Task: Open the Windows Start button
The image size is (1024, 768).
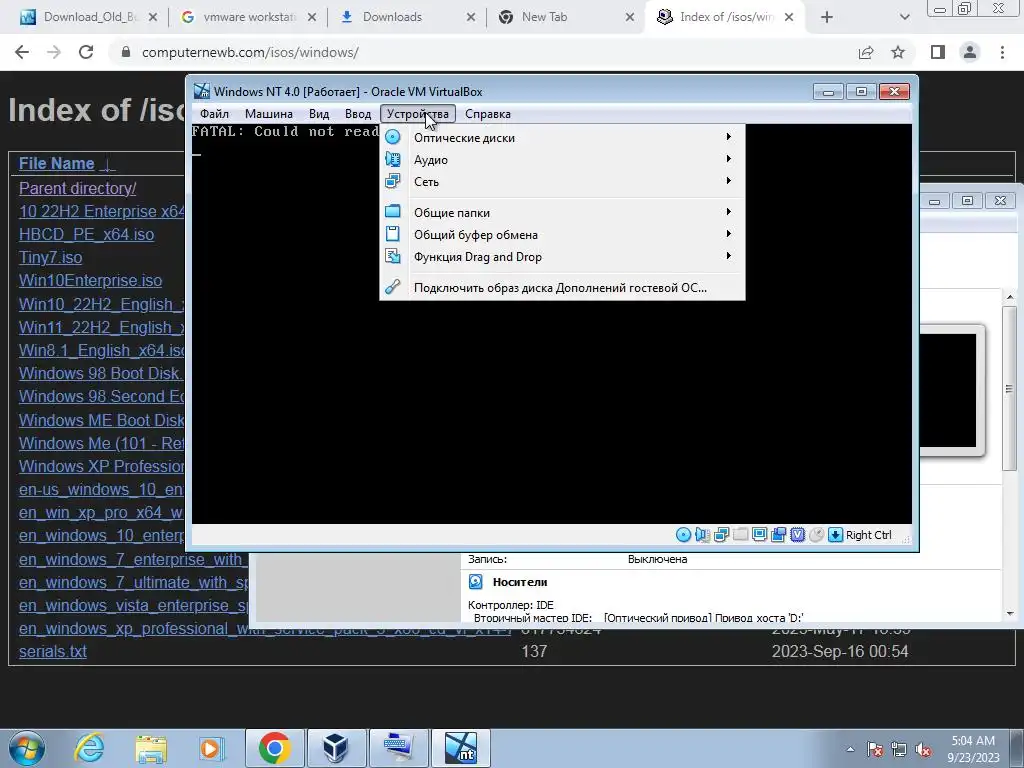Action: tap(27, 748)
